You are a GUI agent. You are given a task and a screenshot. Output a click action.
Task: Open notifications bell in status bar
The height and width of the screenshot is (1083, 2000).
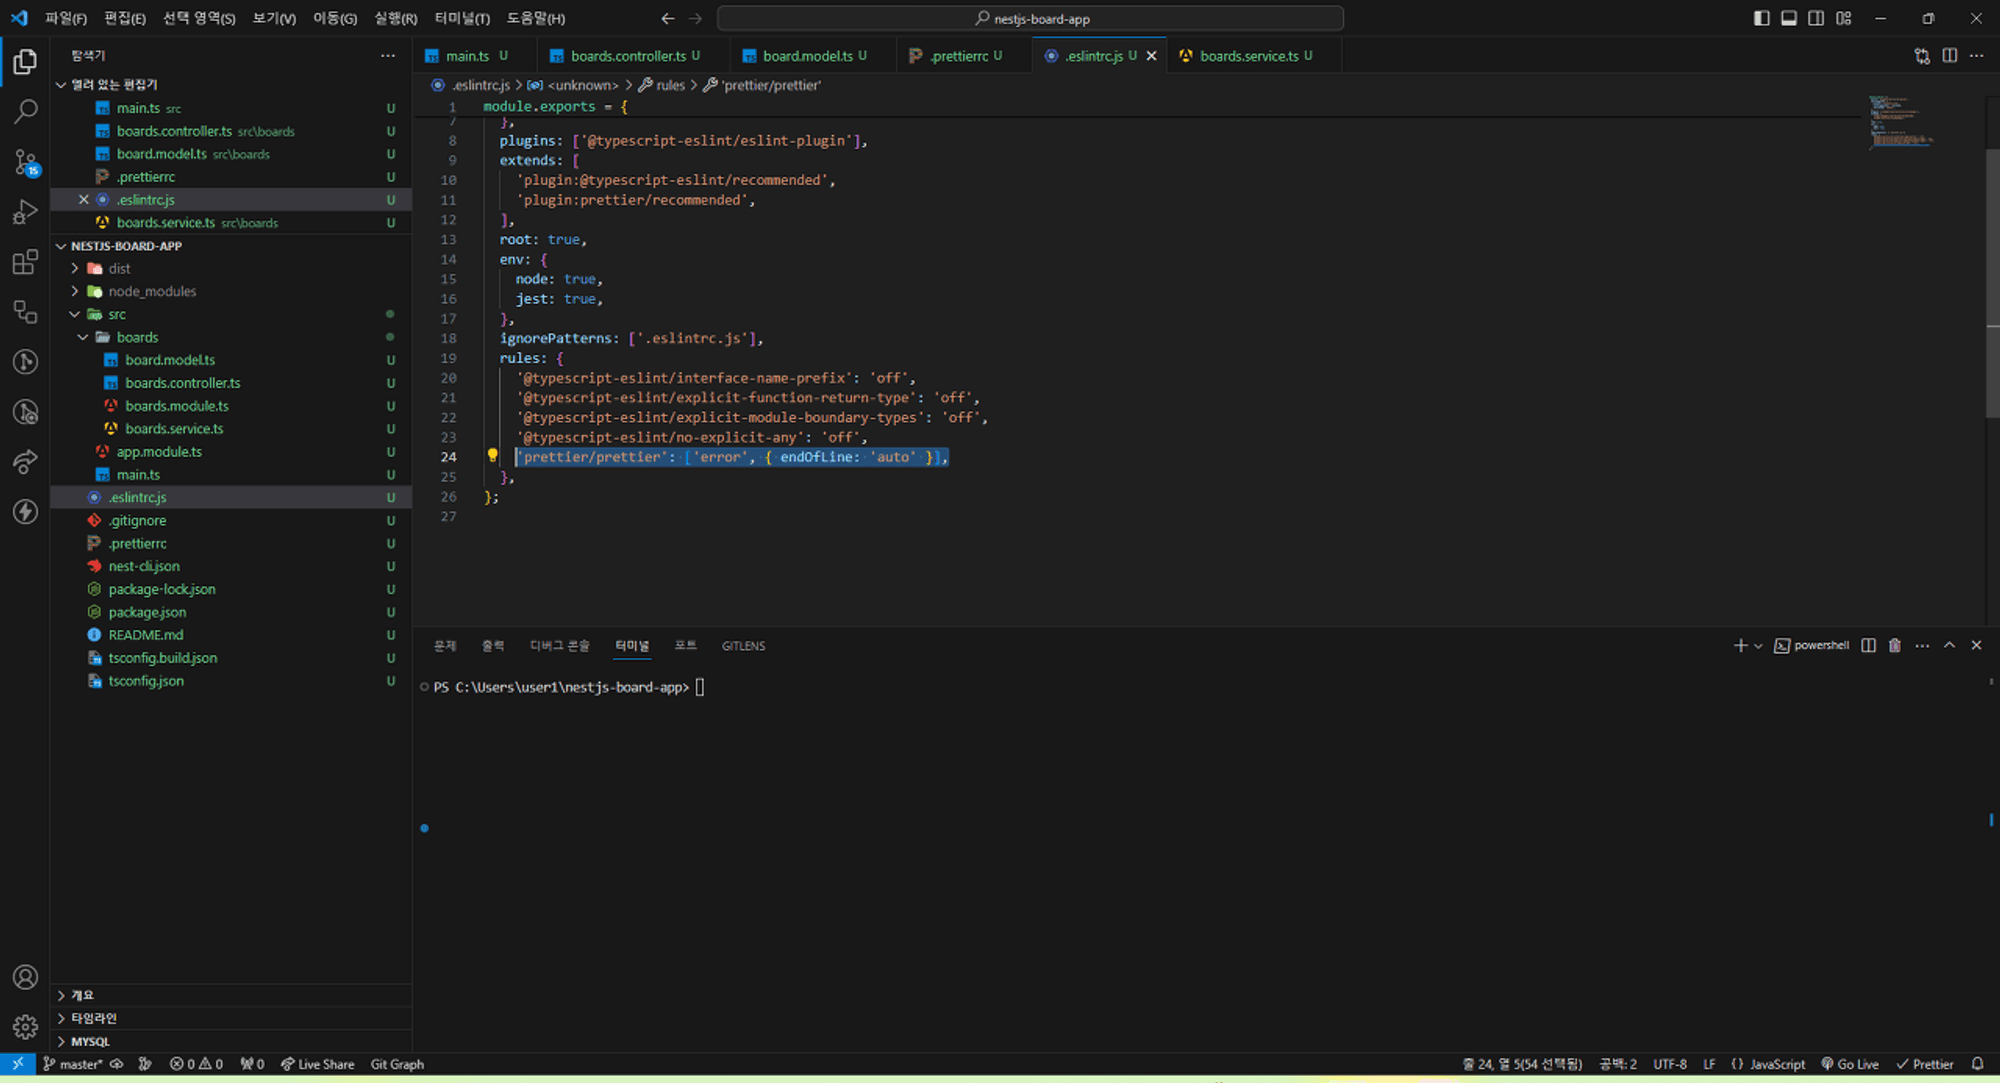point(1977,1064)
